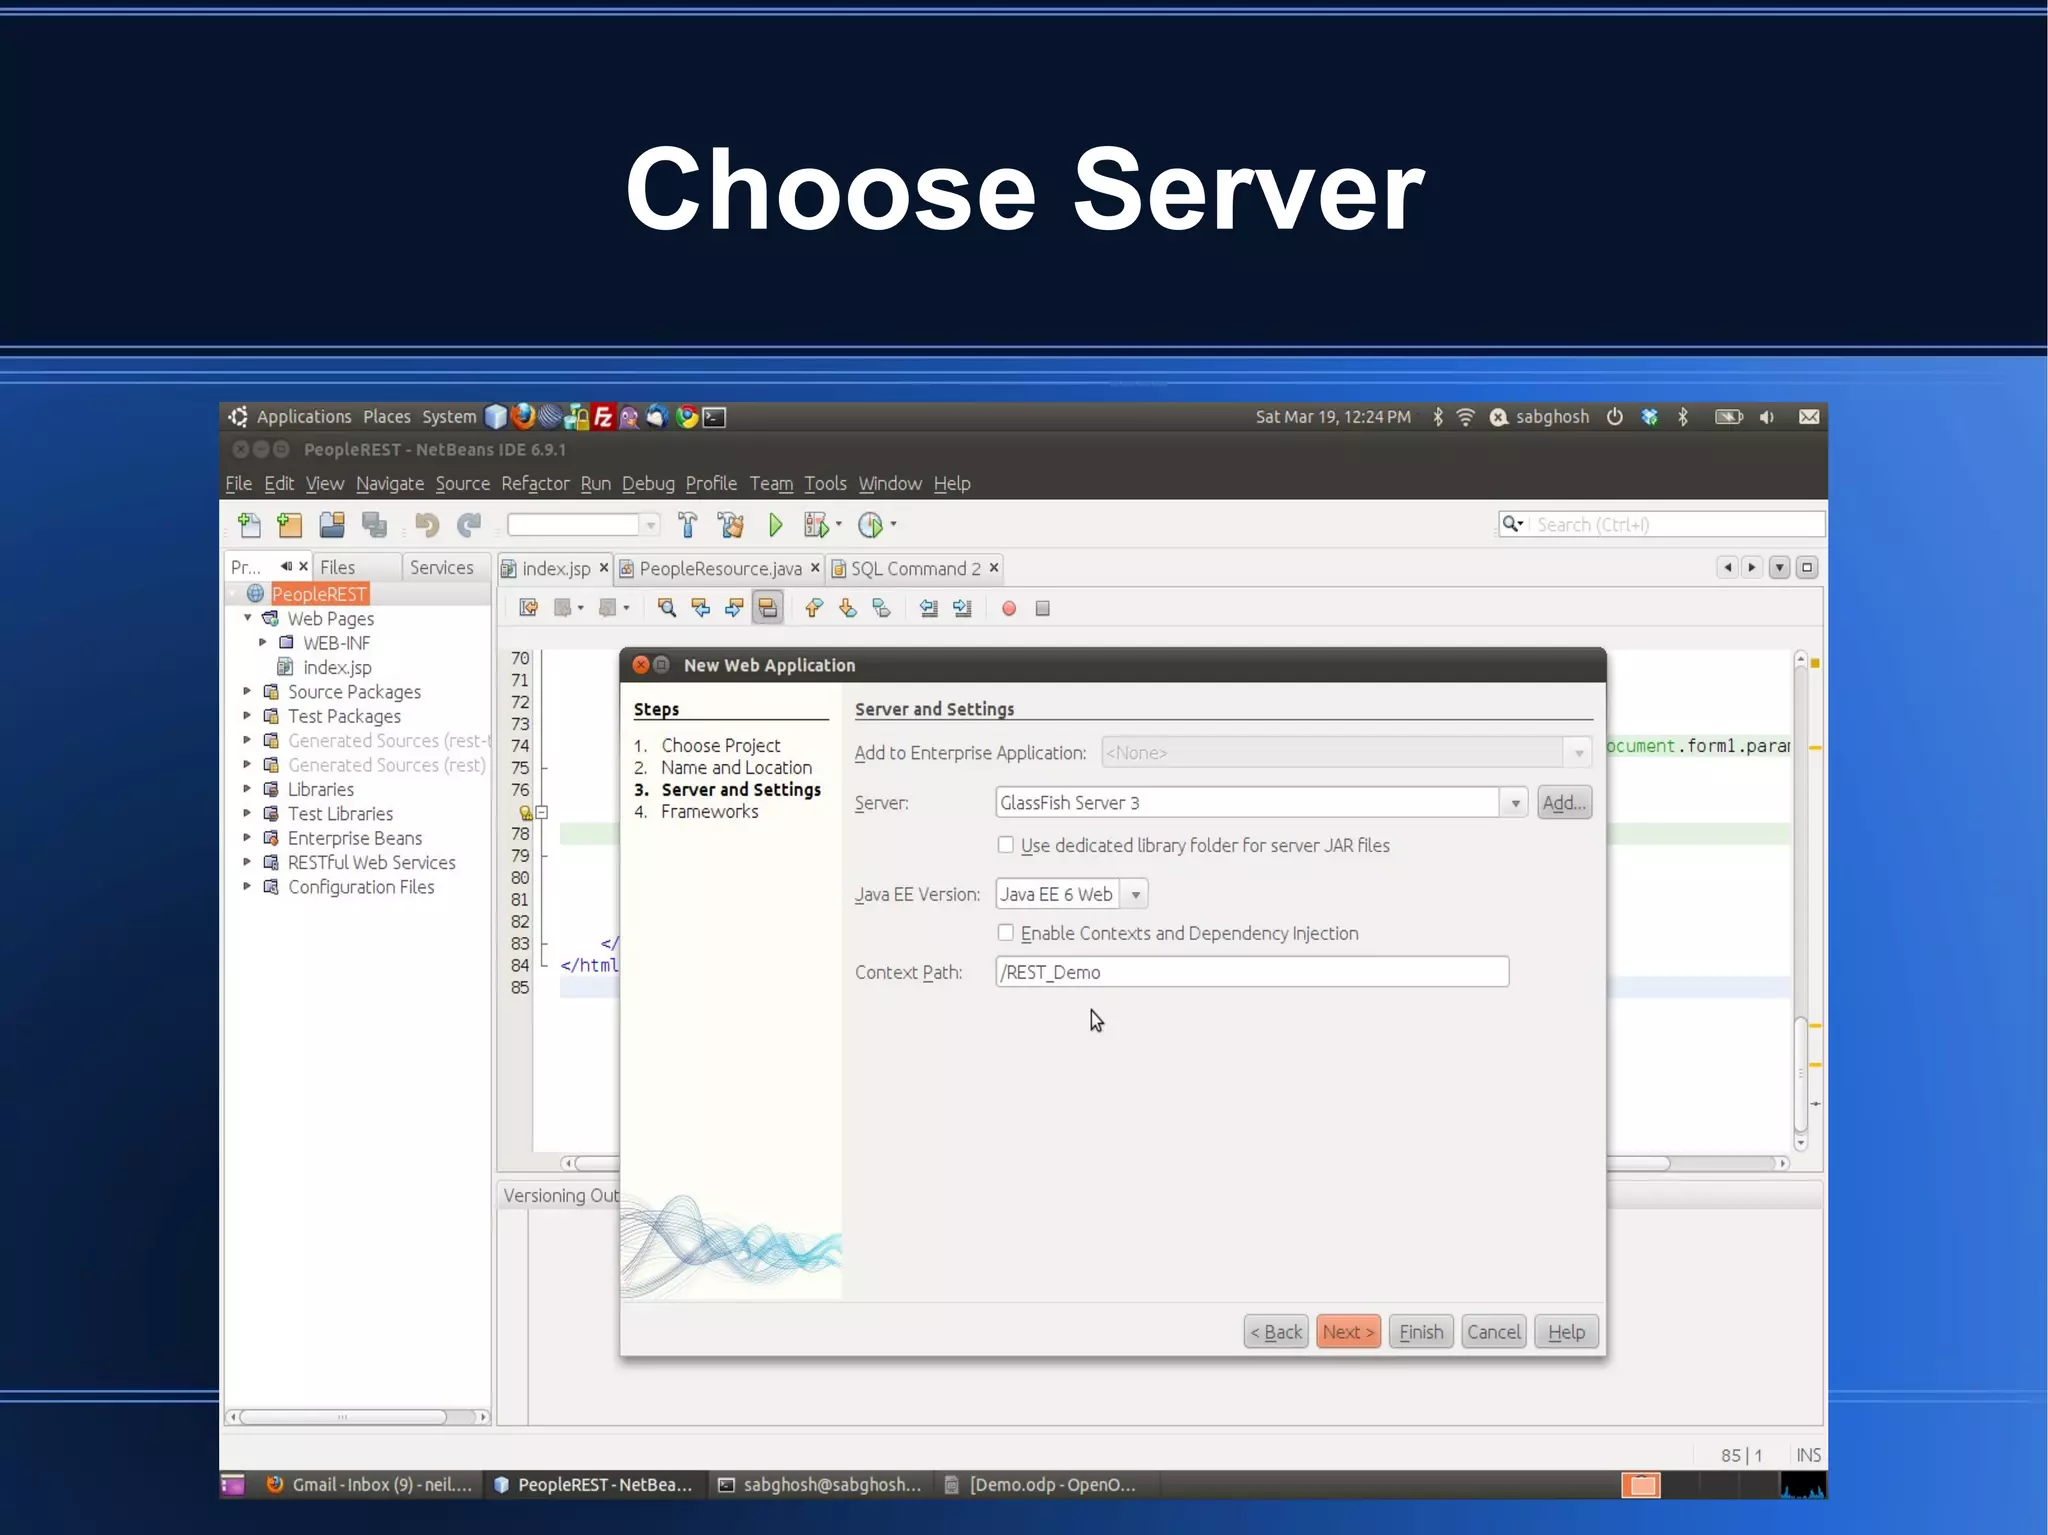
Task: Click the Finish button
Action: [x=1421, y=1331]
